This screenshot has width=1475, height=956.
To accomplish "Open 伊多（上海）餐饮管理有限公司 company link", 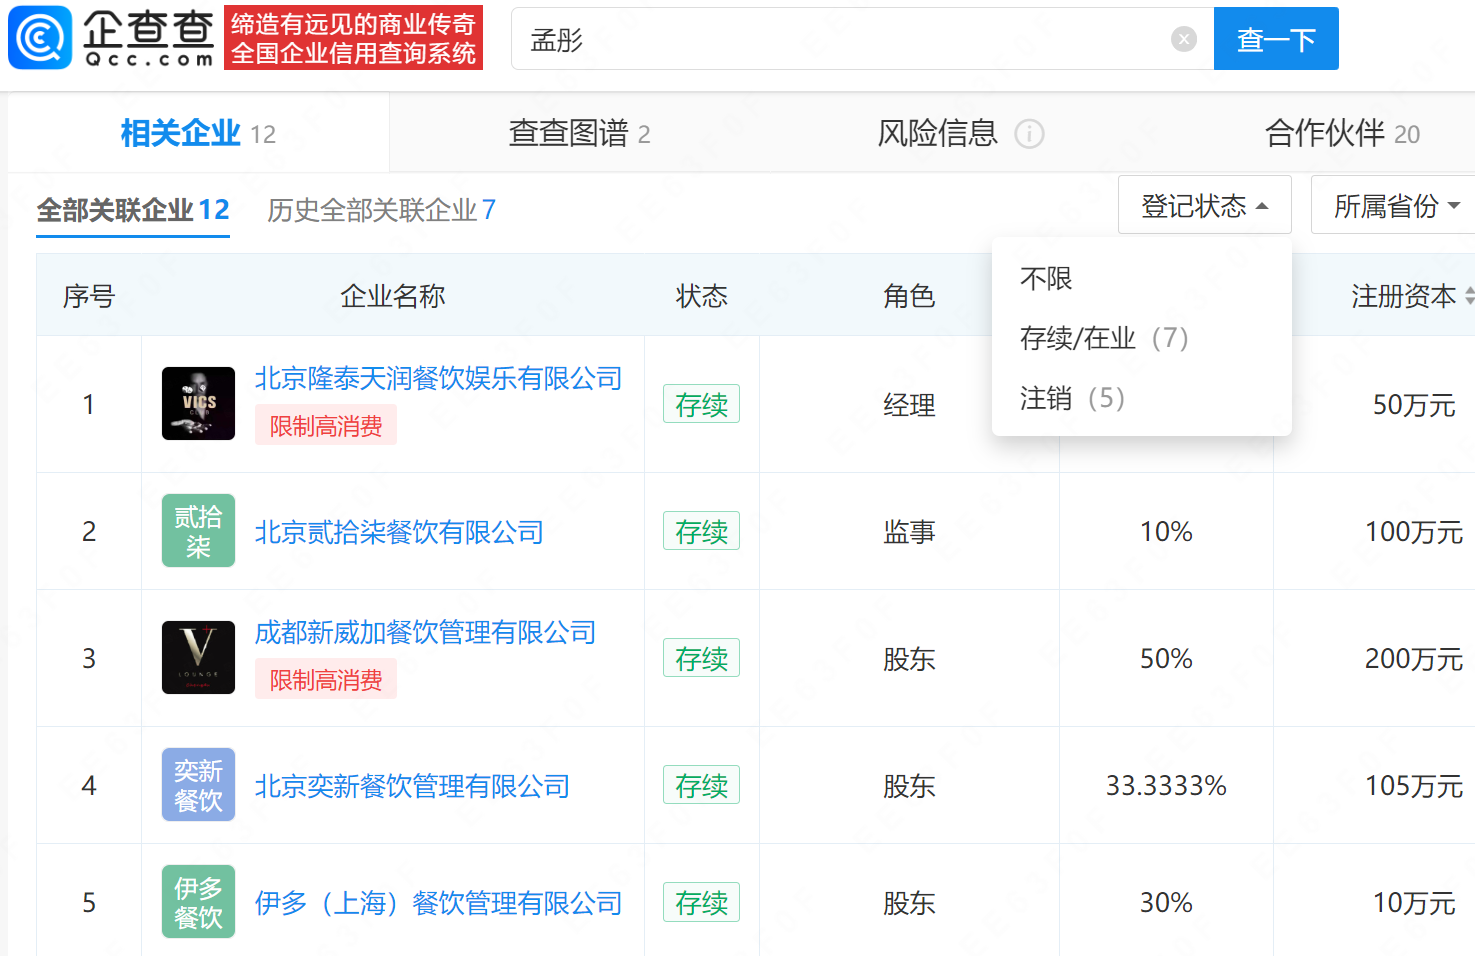I will (x=438, y=903).
